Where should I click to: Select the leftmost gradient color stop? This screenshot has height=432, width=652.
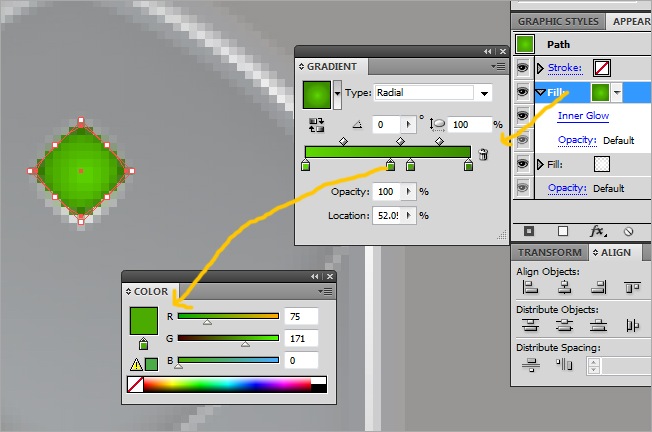305,165
